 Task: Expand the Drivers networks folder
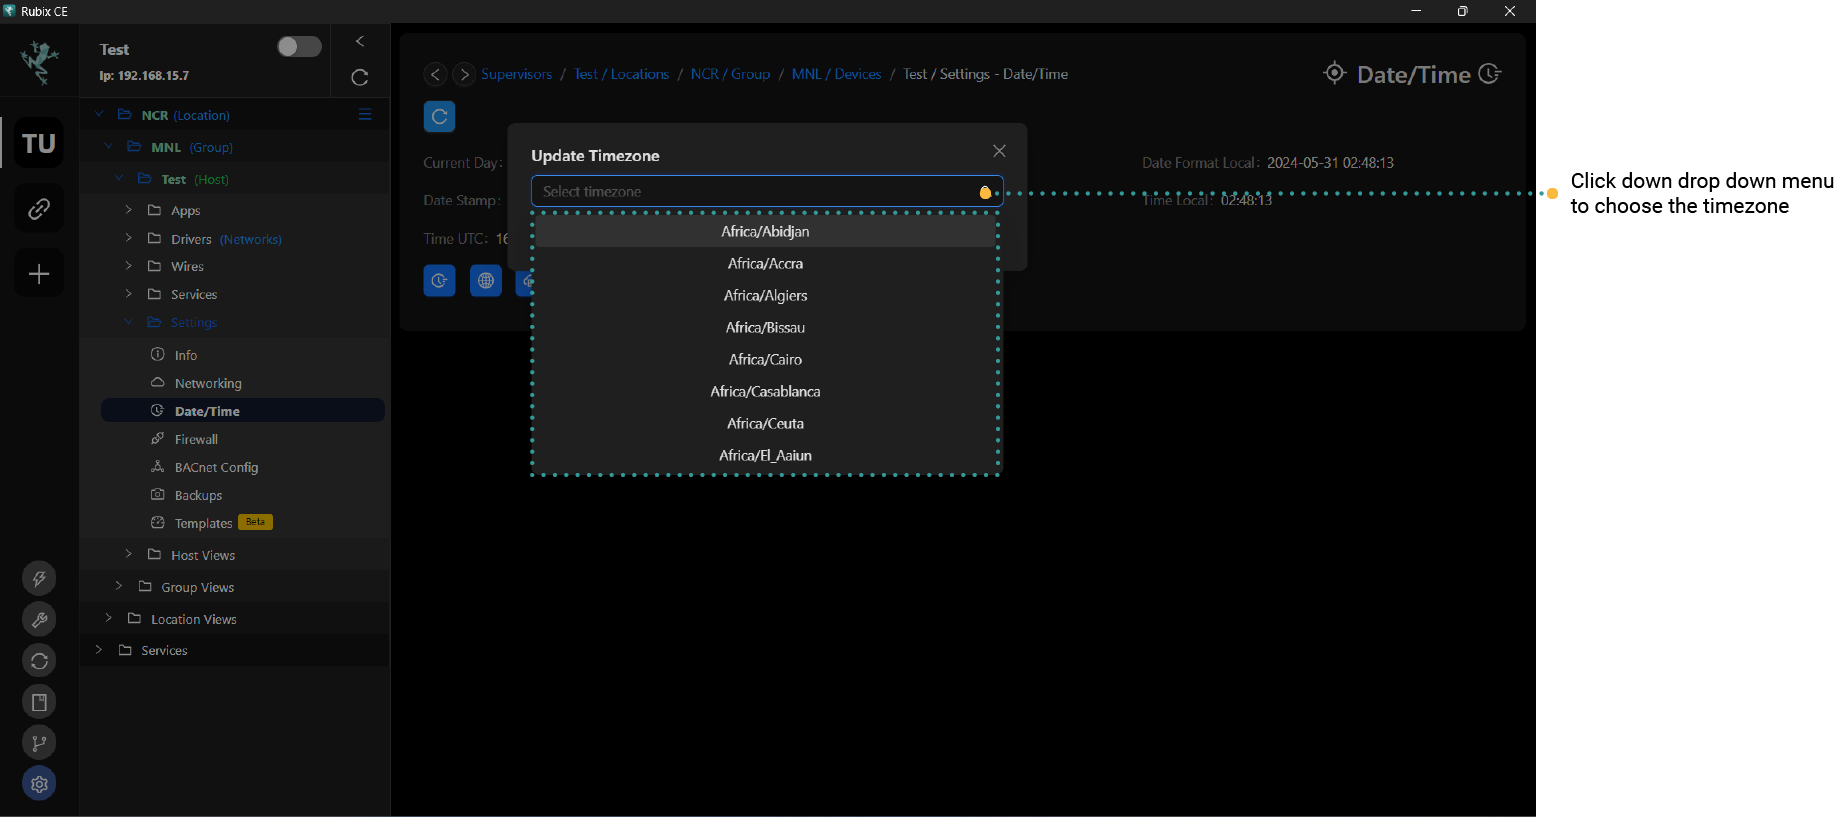click(x=128, y=238)
